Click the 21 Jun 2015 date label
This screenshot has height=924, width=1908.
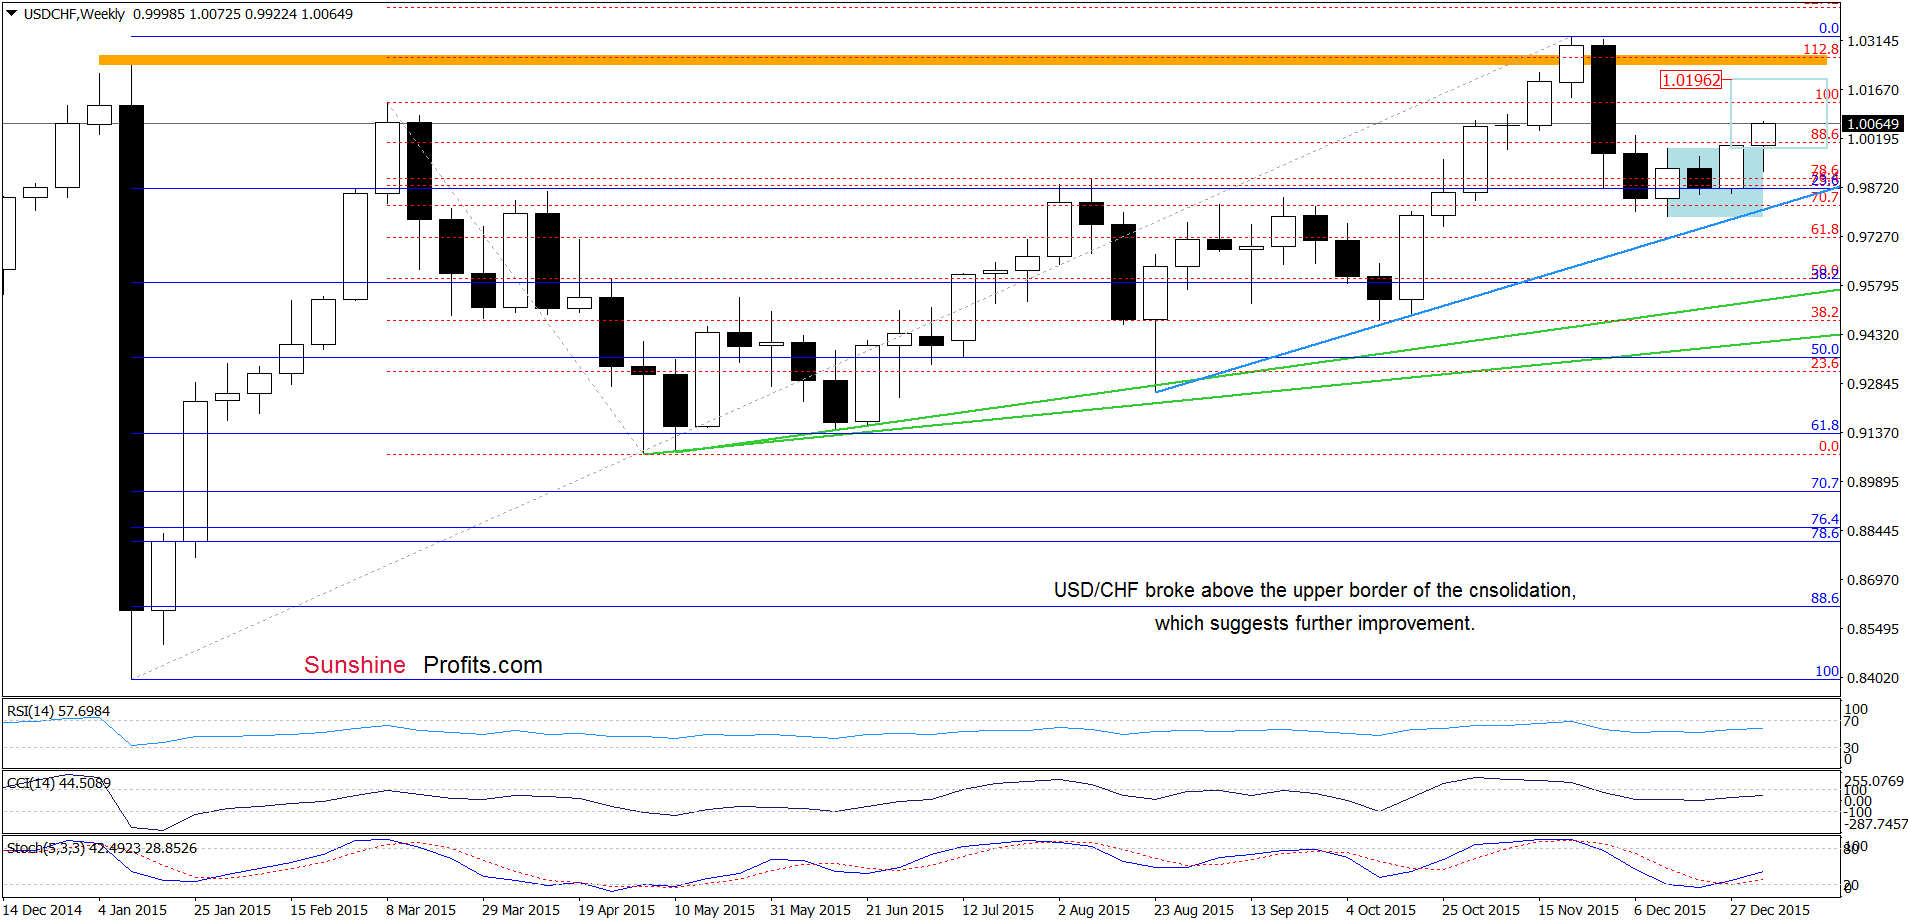(905, 910)
